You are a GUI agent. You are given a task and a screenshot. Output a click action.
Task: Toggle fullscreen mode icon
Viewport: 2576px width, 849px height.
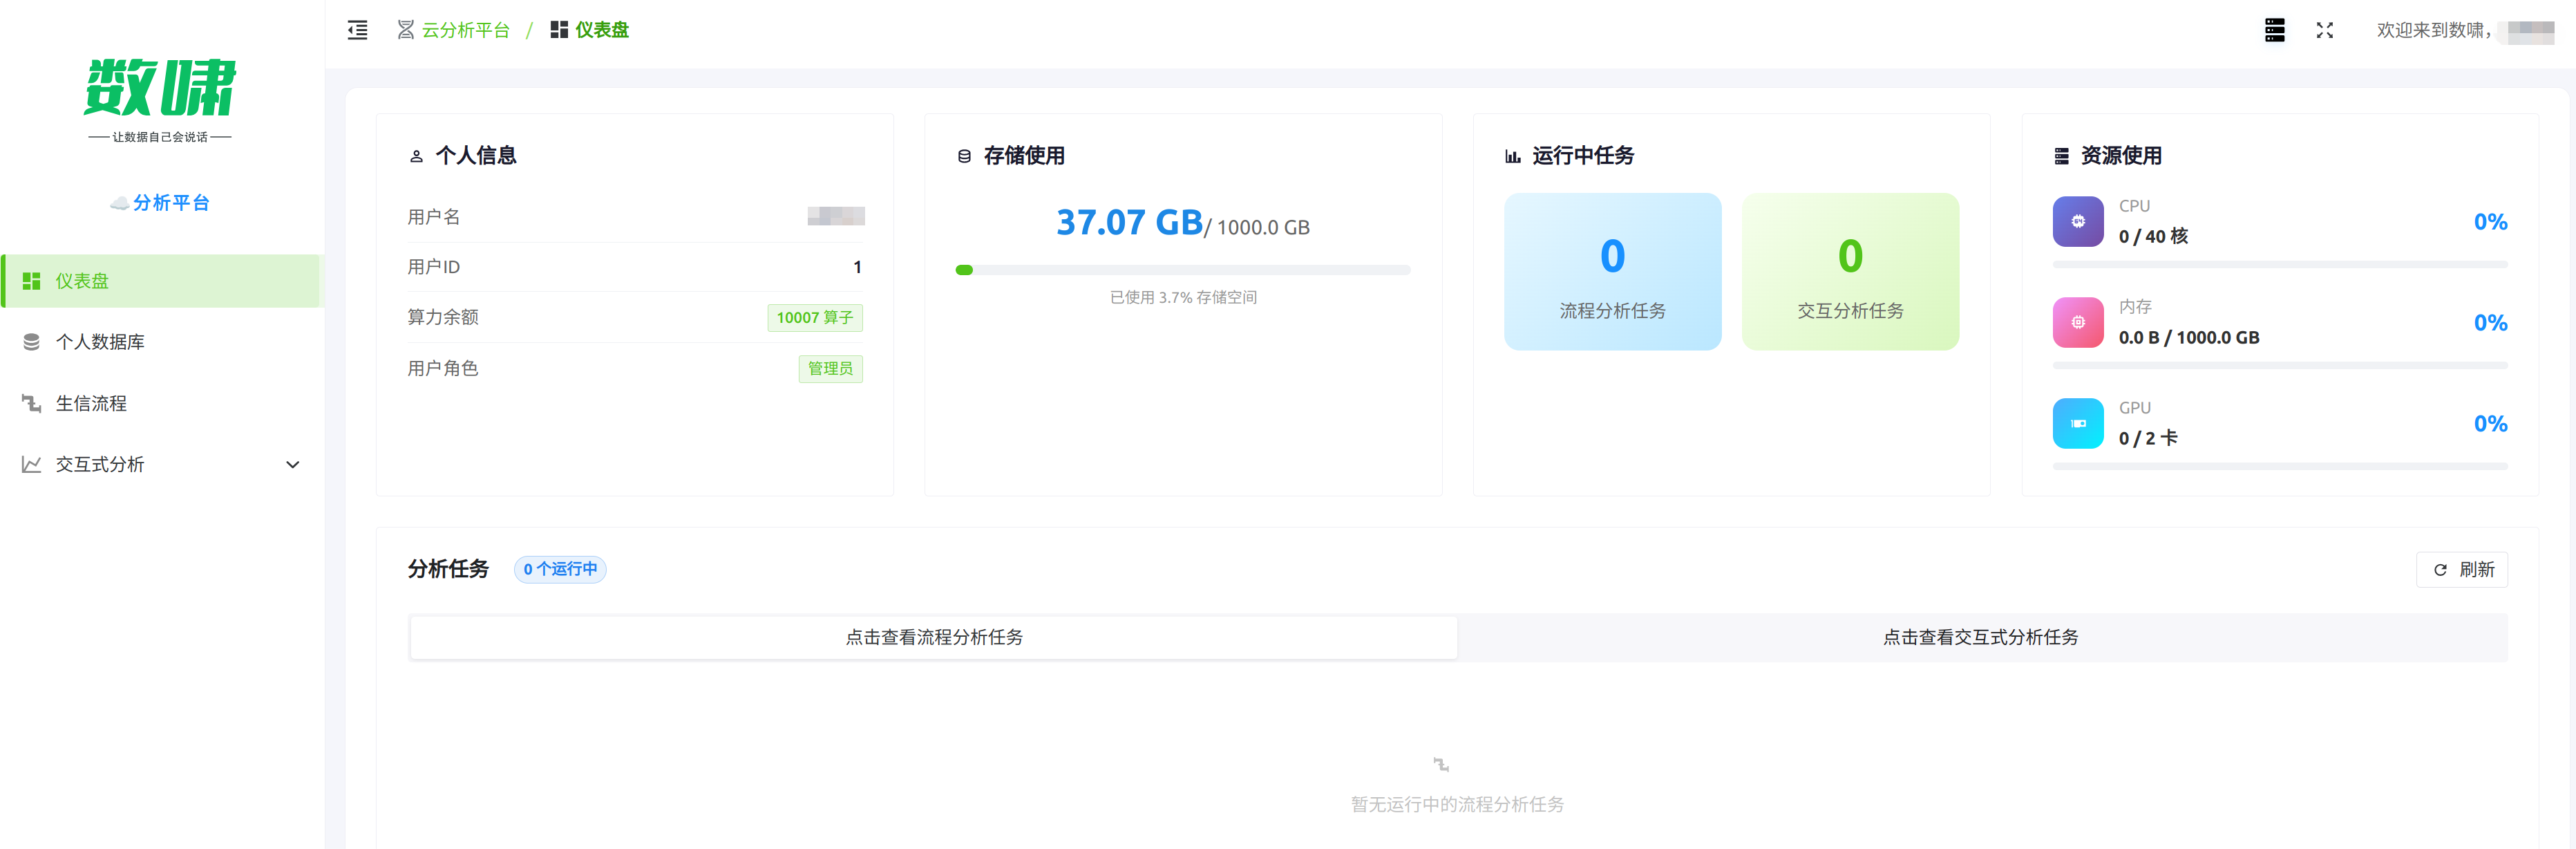(x=2324, y=30)
